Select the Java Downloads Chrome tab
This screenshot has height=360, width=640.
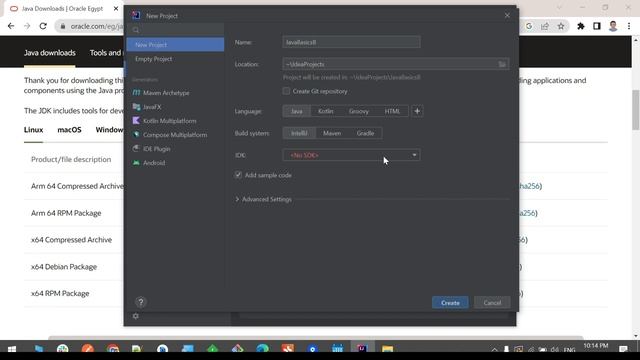pyautogui.click(x=62, y=9)
